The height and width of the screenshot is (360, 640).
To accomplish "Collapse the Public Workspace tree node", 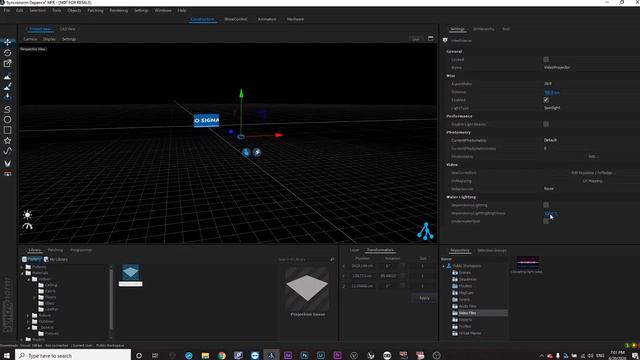I will pos(444,266).
